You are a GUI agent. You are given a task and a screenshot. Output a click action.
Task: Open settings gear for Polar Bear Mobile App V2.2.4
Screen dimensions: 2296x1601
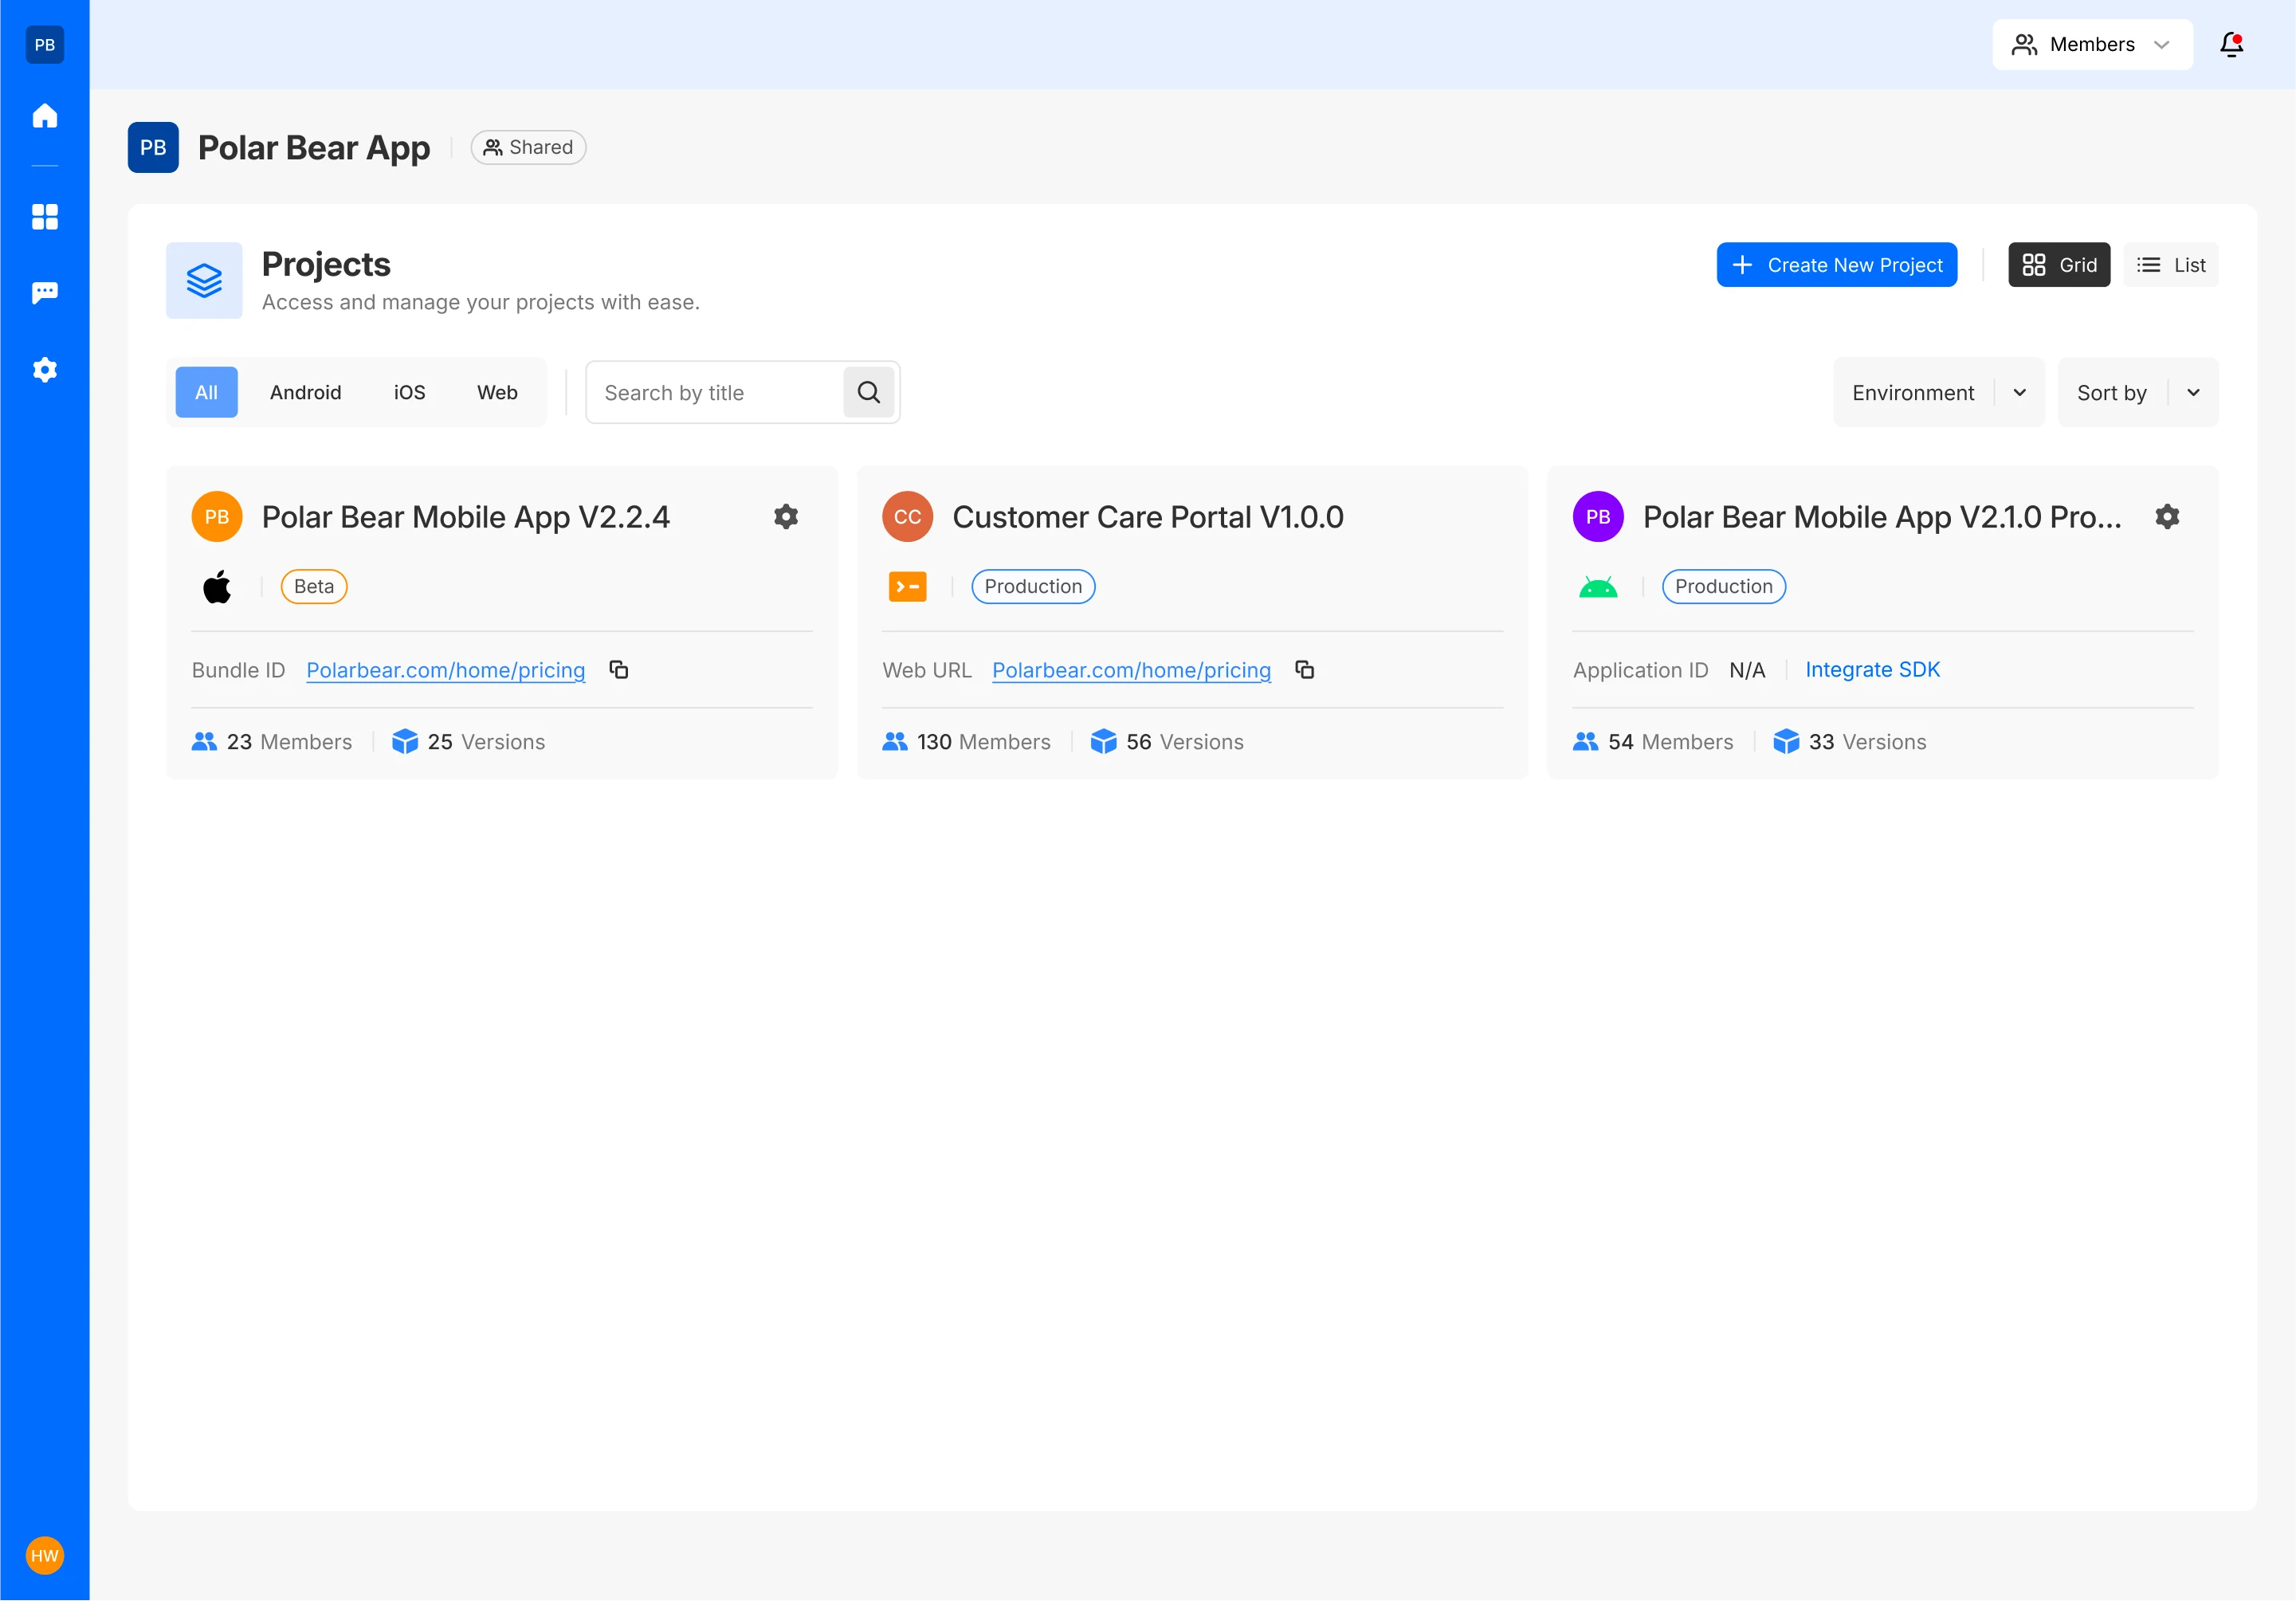tap(786, 517)
